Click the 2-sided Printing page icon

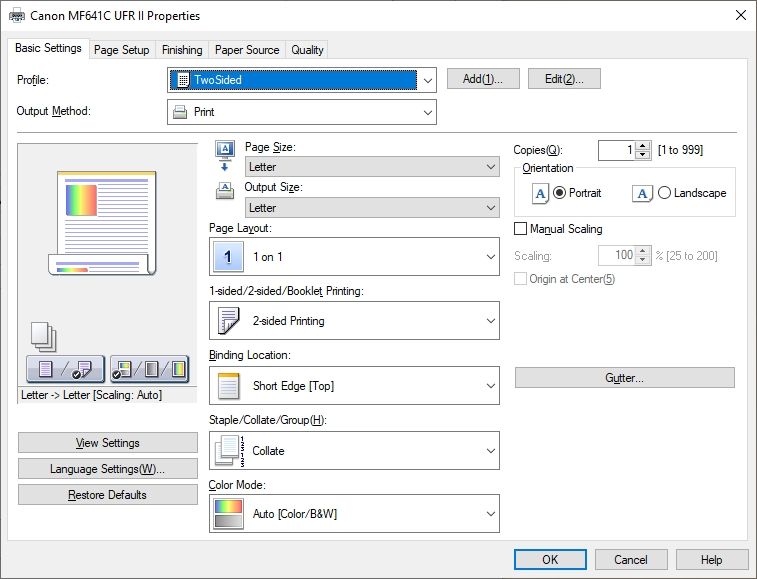229,321
